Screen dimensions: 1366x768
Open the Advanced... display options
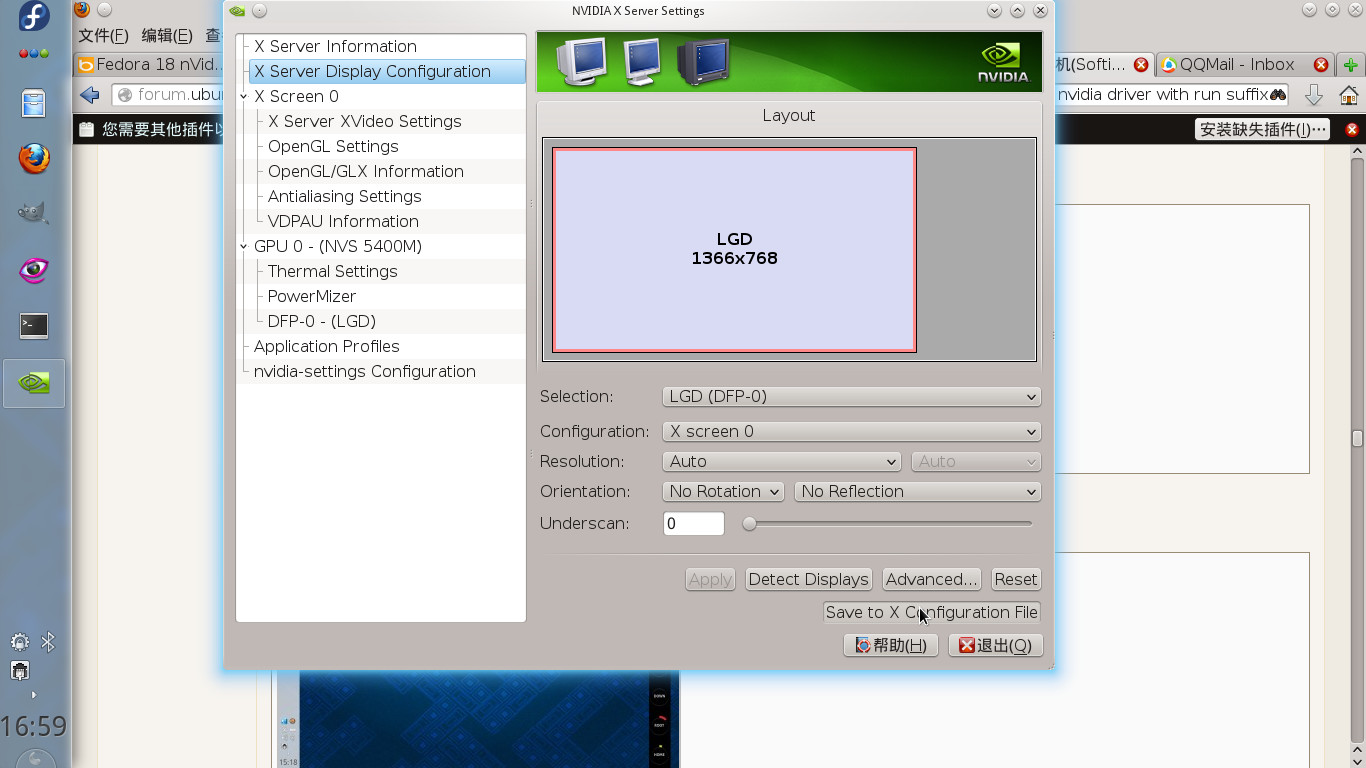[931, 580]
